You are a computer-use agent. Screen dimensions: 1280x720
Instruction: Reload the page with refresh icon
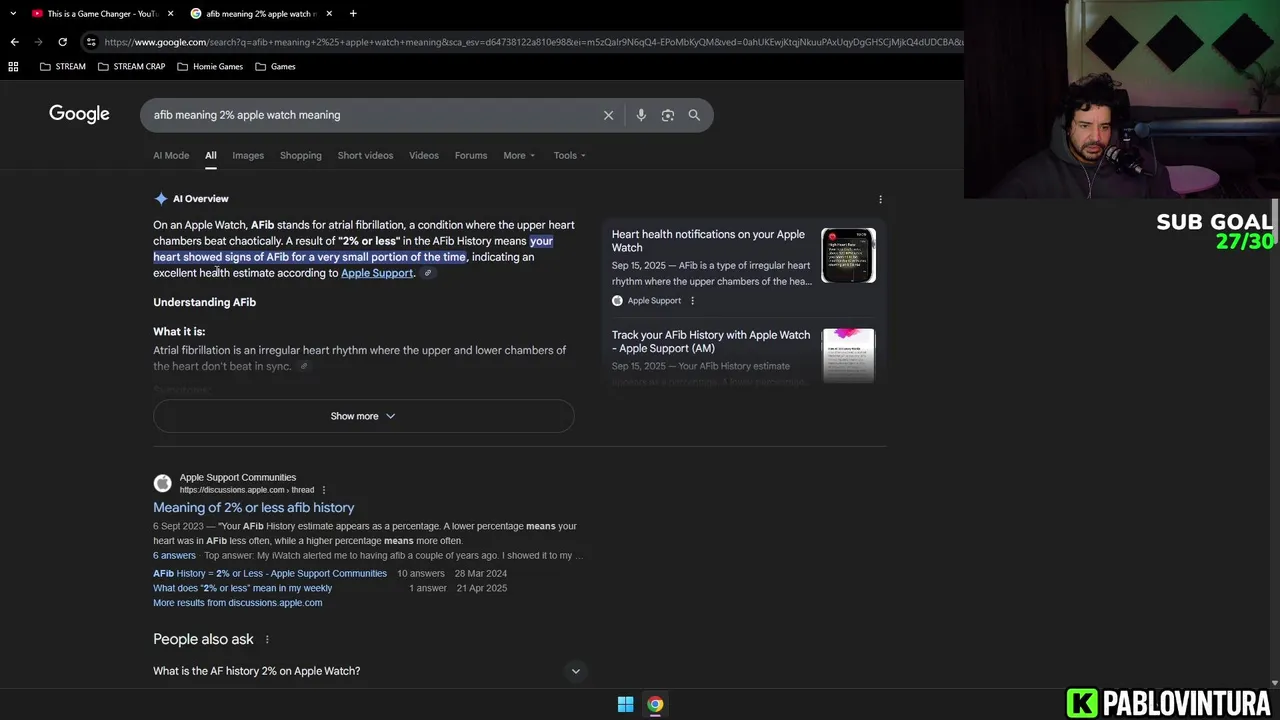click(62, 42)
